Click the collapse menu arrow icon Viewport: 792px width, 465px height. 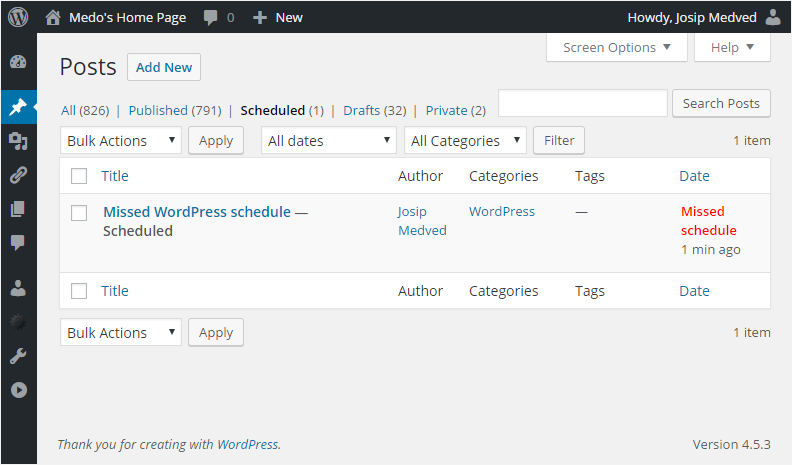click(18, 390)
